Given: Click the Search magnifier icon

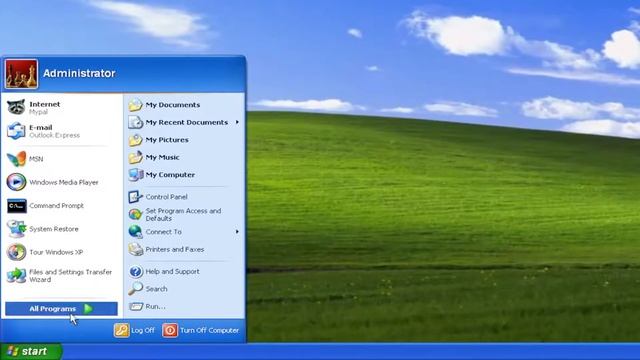Looking at the screenshot, I should pyautogui.click(x=136, y=289).
